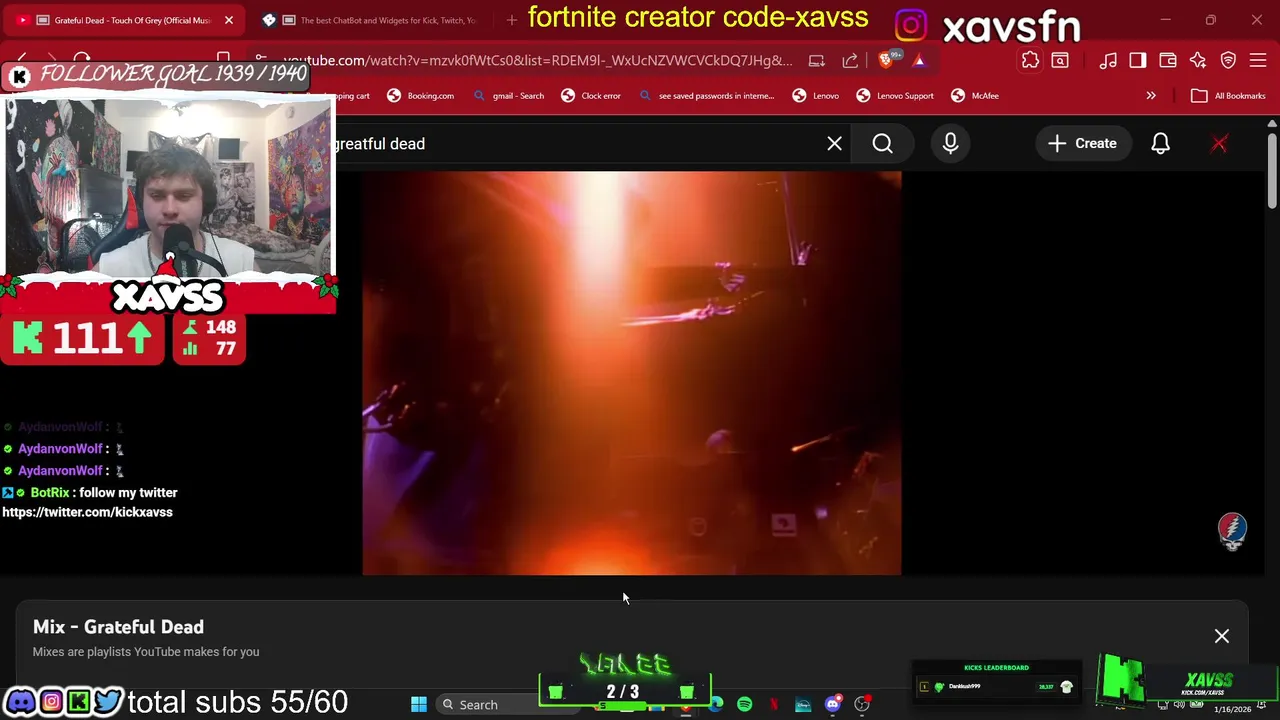Open a new browser tab with plus

(511, 20)
